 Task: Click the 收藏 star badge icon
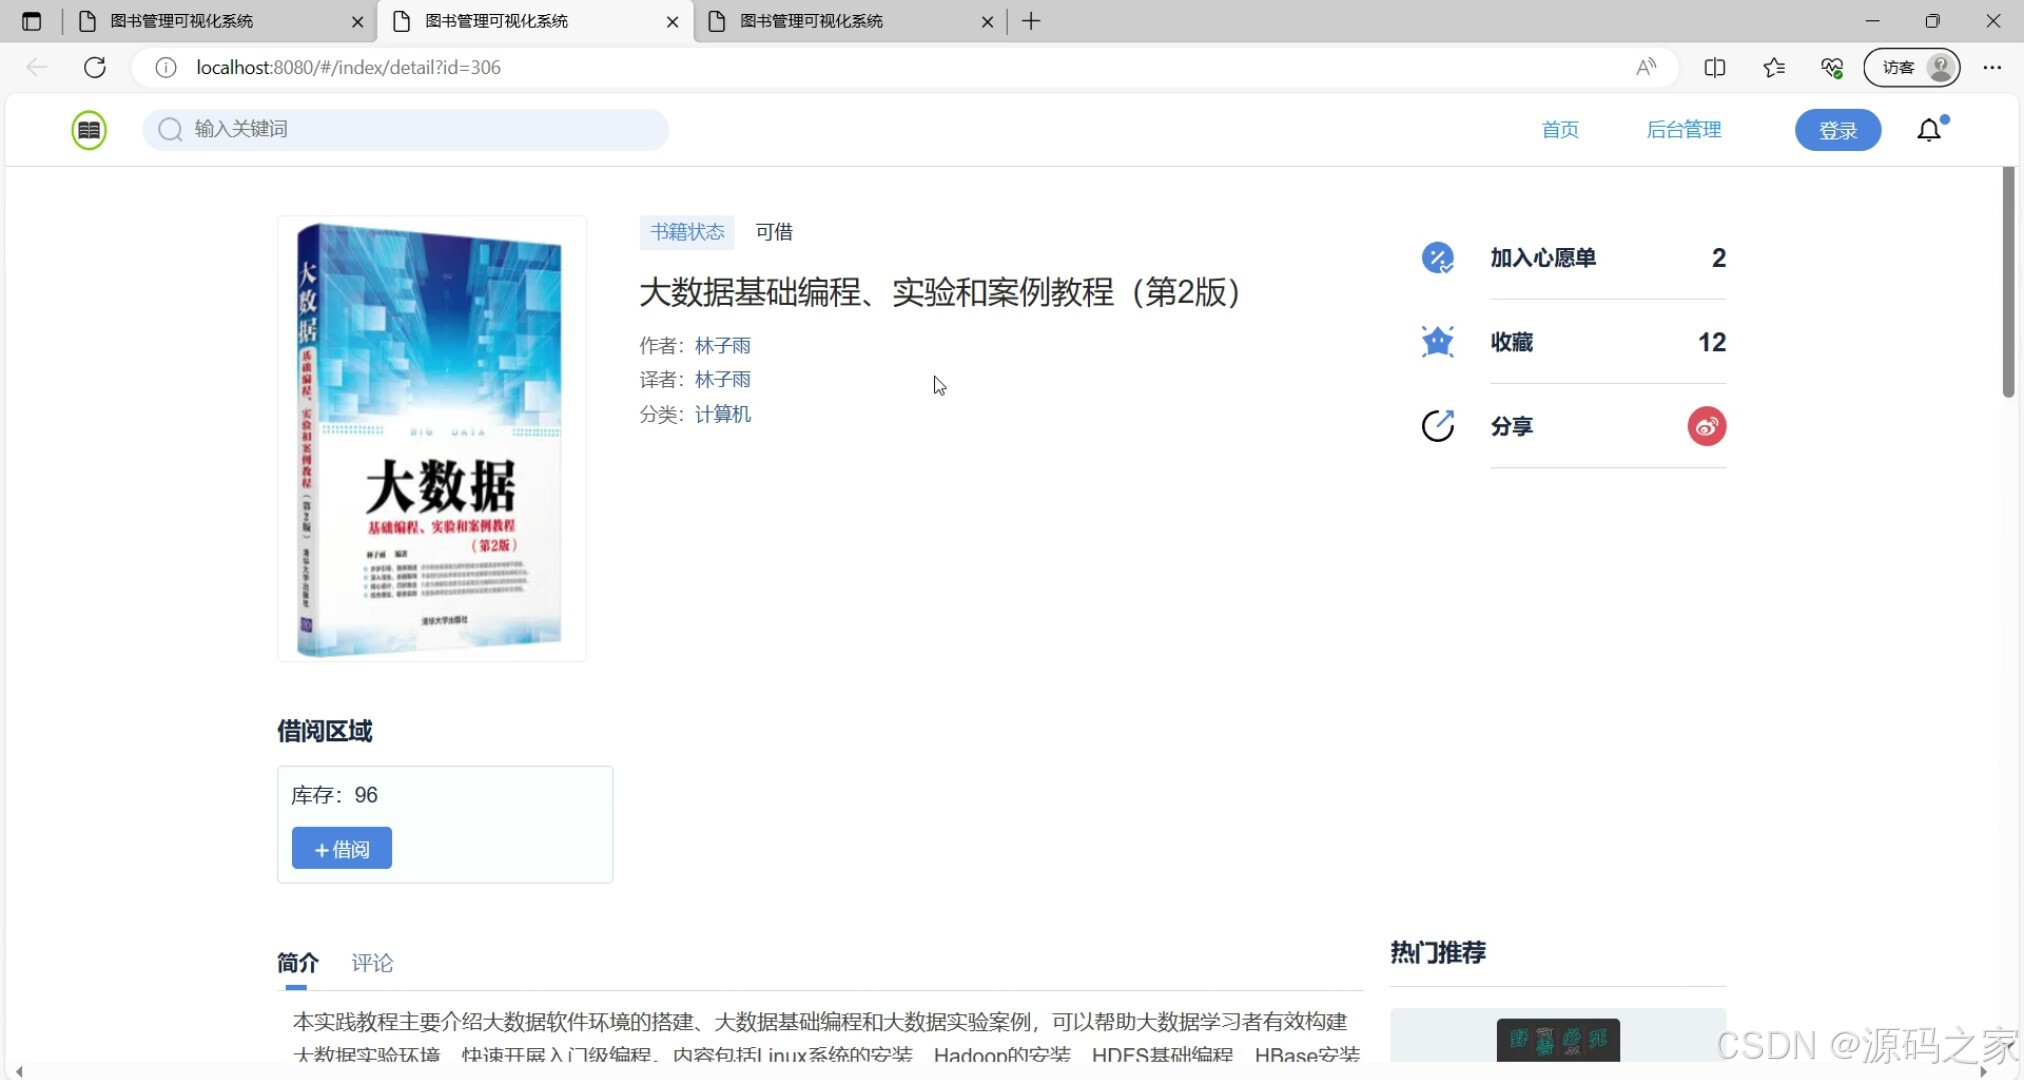coord(1437,341)
